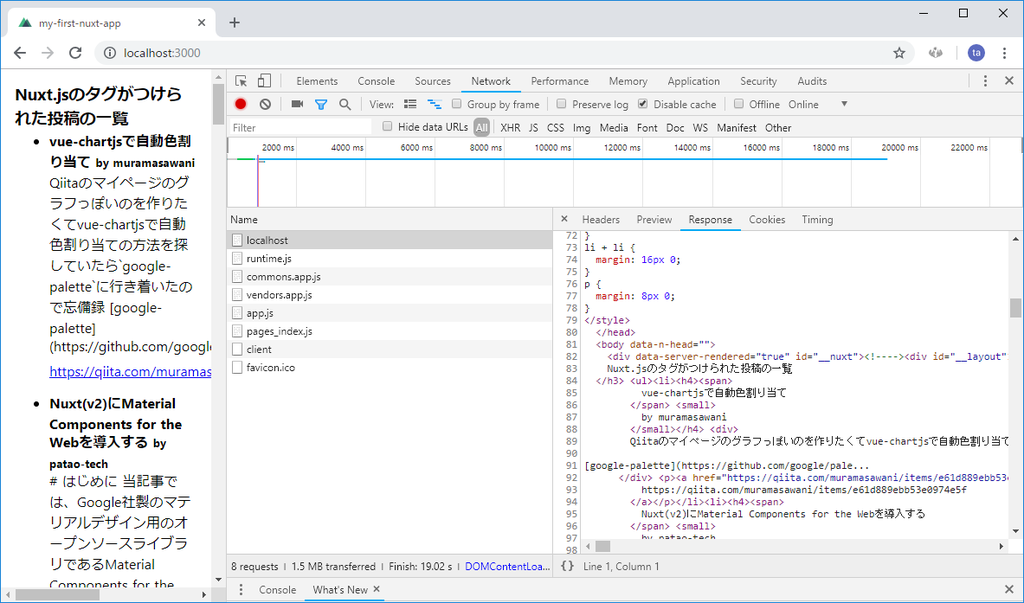Close the DevTools panel
This screenshot has width=1024, height=603.
[1009, 81]
